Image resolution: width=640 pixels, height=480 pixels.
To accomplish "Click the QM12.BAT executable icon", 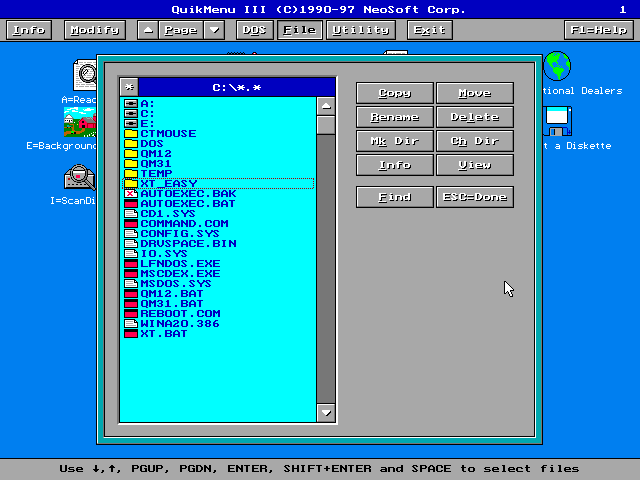I will coord(131,293).
